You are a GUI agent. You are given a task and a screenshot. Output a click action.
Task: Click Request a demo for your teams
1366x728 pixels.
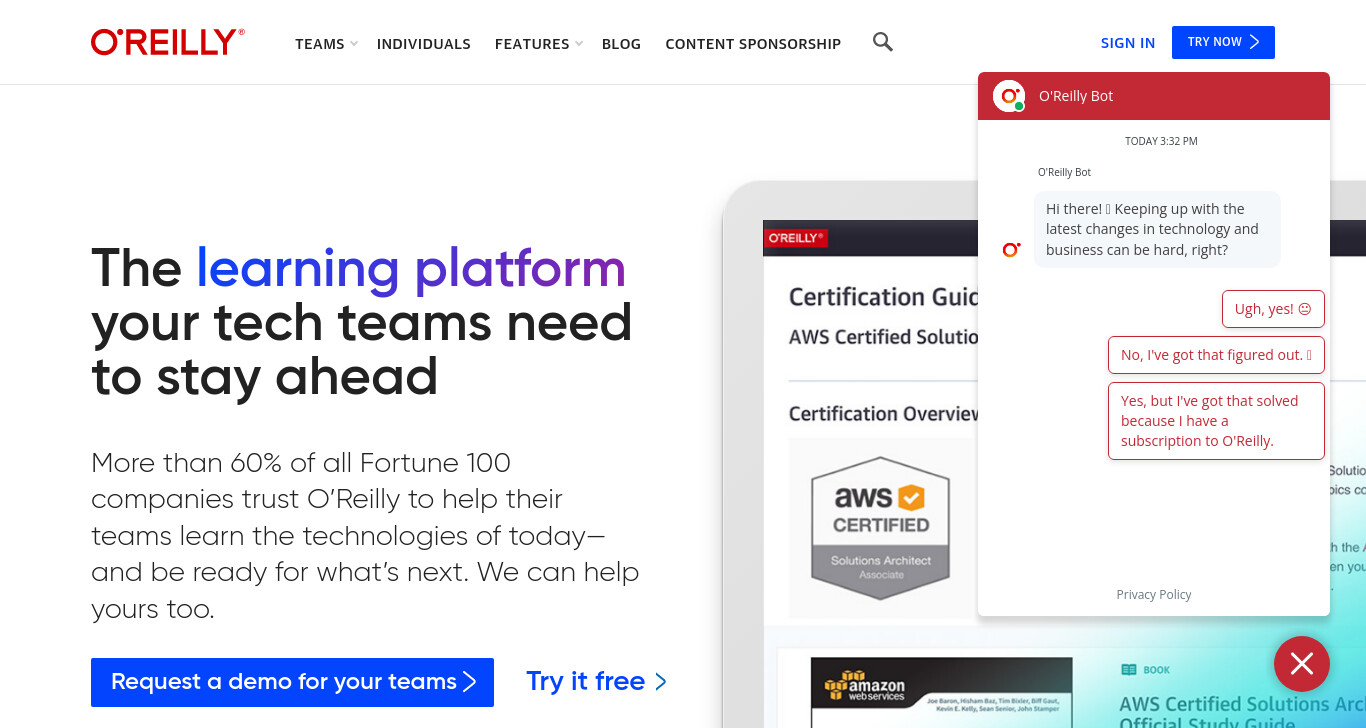(x=292, y=682)
